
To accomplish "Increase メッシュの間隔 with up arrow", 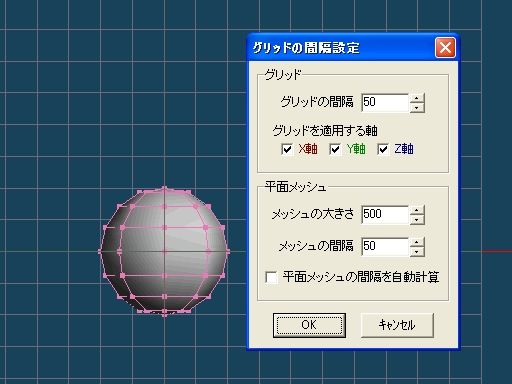I will point(417,242).
